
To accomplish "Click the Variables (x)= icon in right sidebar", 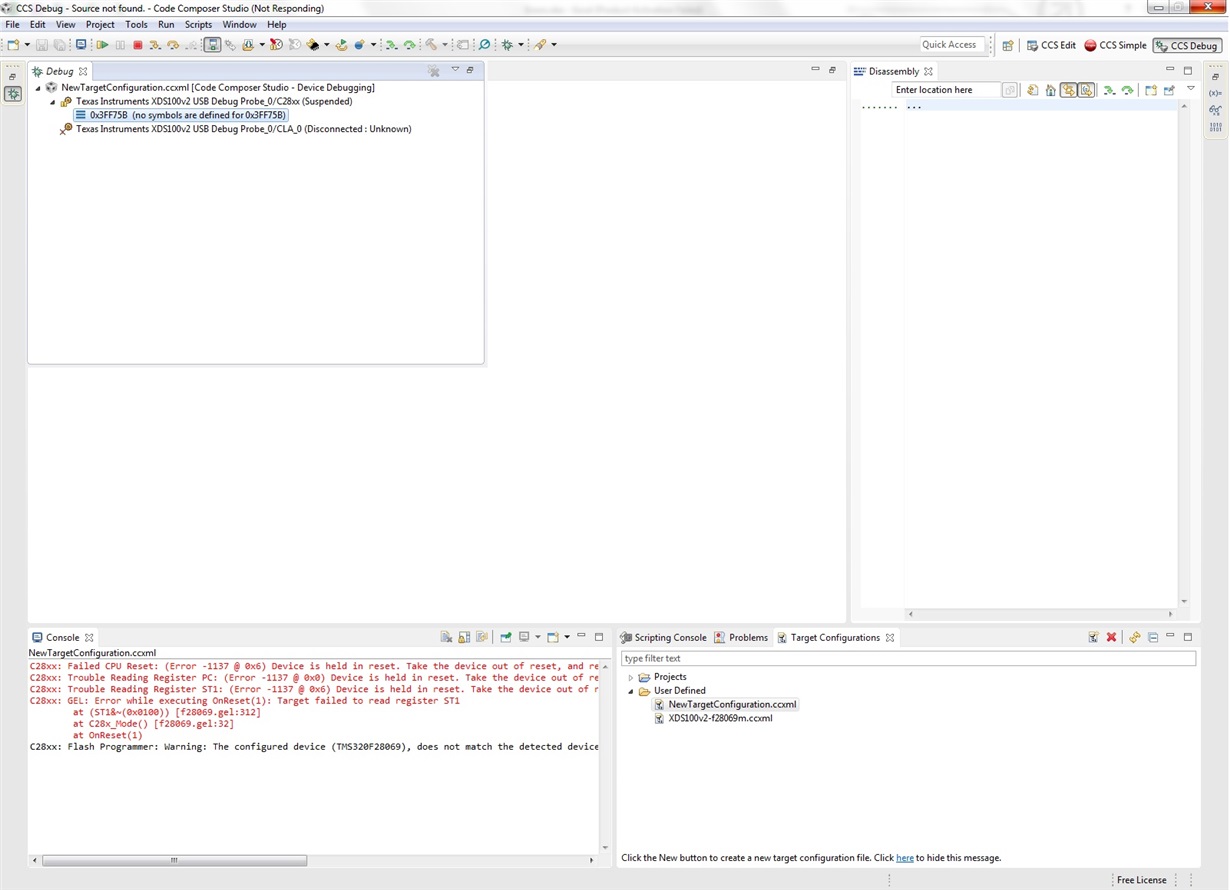I will [1215, 93].
